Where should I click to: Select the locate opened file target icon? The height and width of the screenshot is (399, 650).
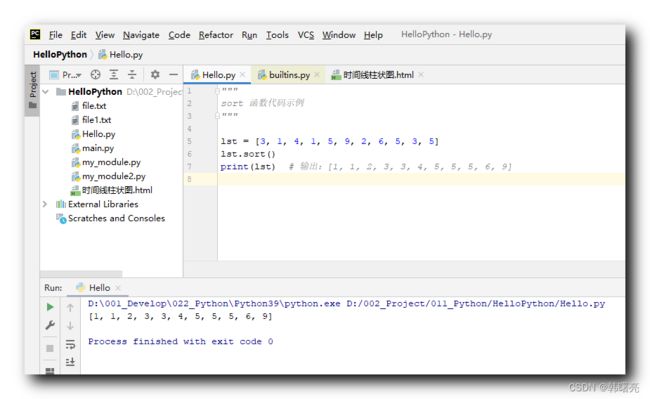coord(95,75)
